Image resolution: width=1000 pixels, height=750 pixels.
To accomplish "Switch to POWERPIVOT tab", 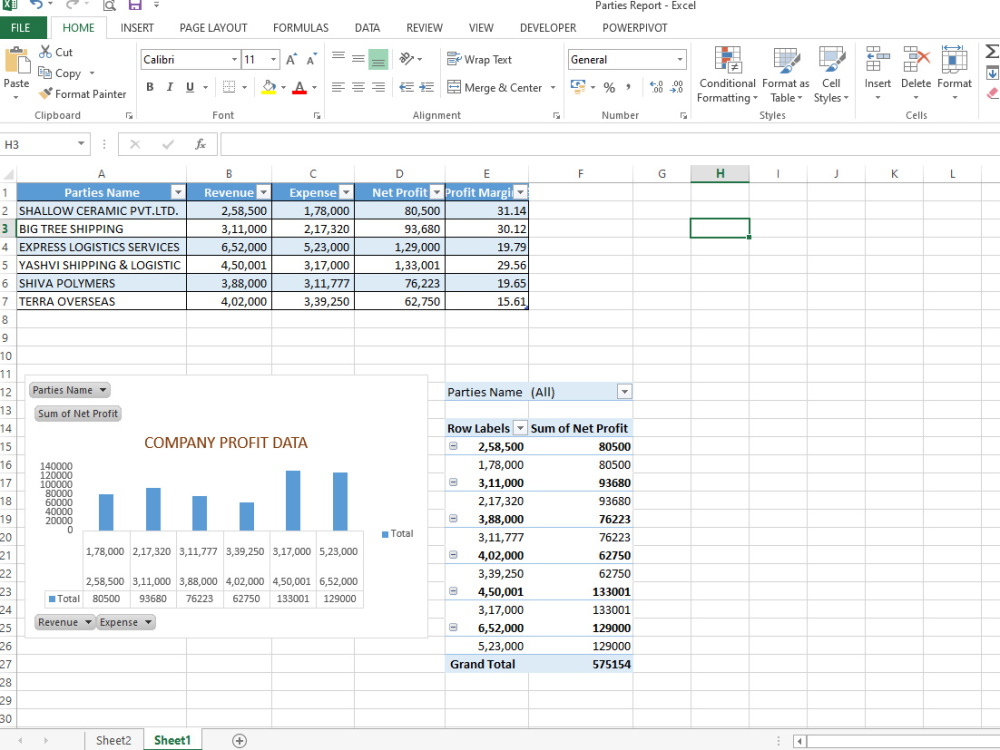I will tap(635, 27).
